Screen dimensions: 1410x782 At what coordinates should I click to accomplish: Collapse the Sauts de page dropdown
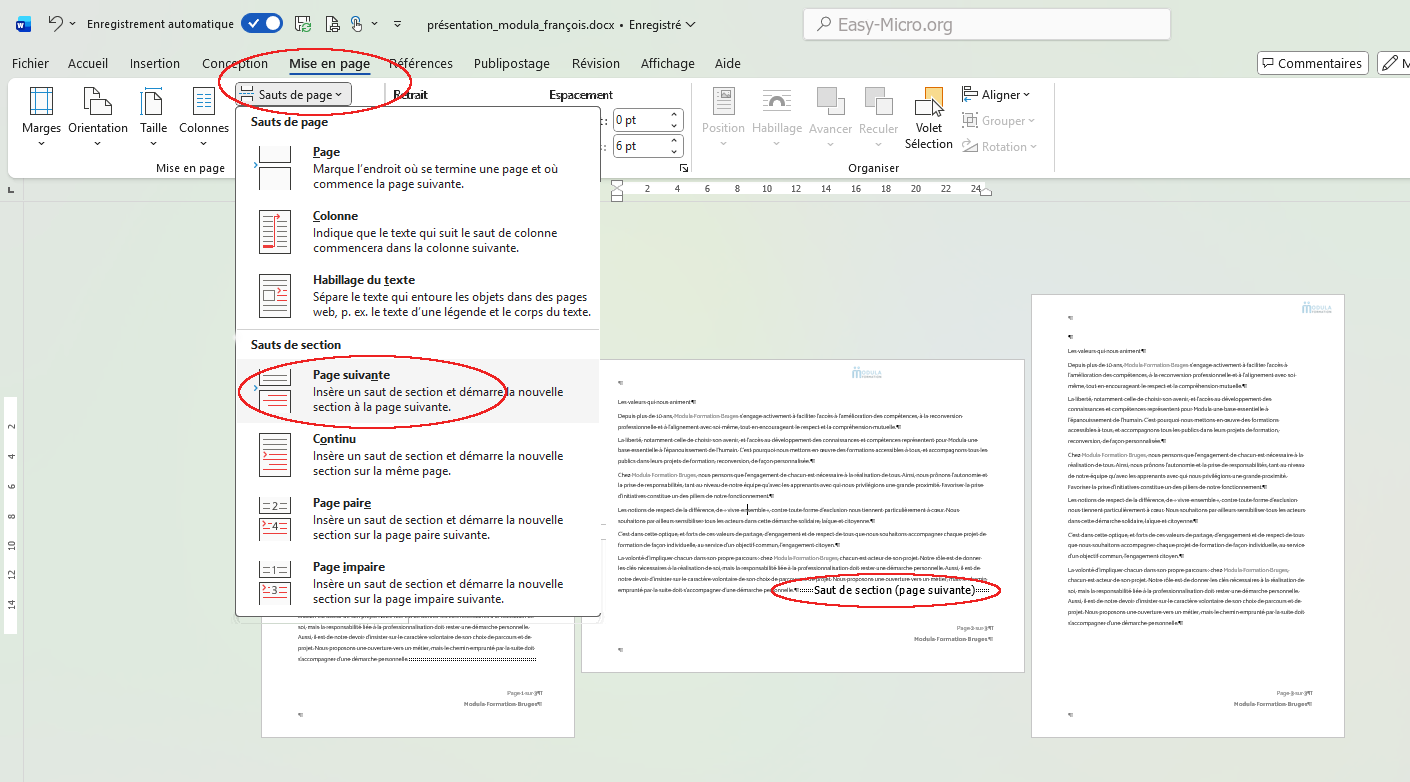coord(295,95)
